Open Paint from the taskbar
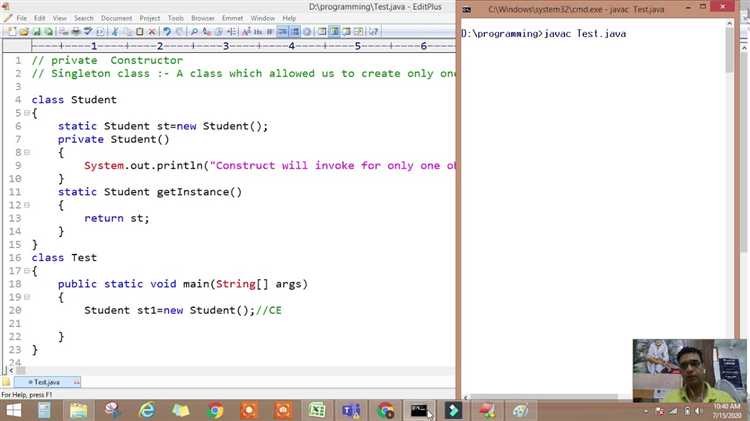This screenshot has width=750, height=421. coord(521,410)
